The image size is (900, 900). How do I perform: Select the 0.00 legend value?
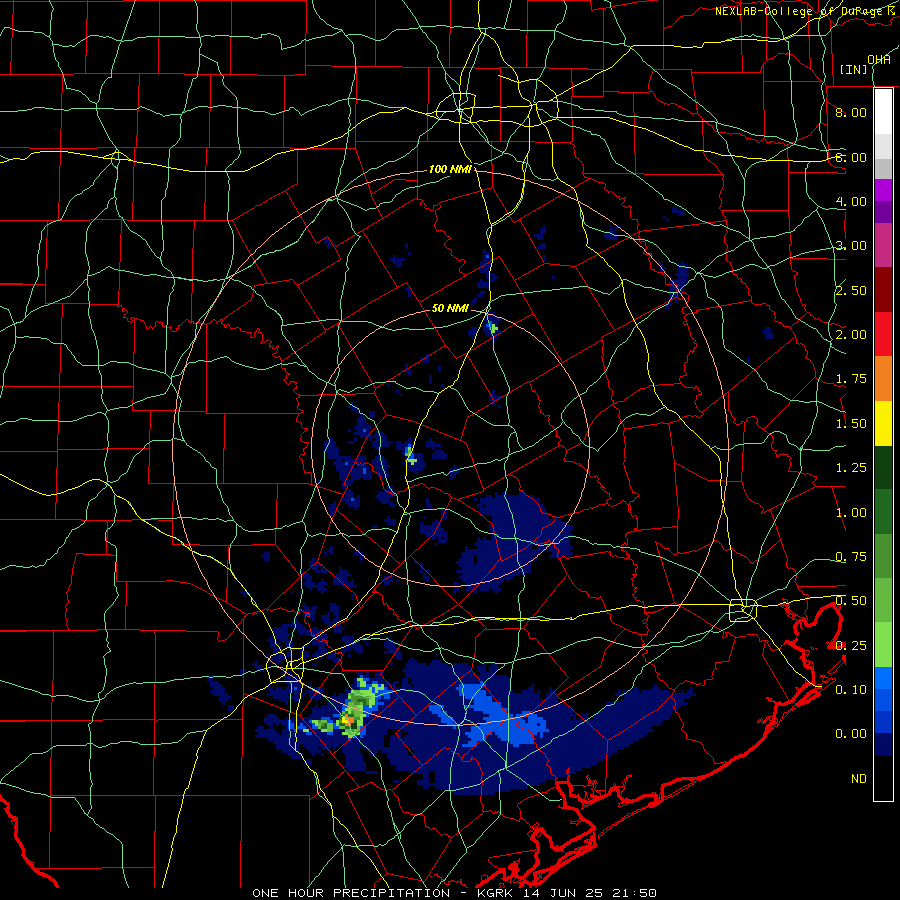click(x=851, y=734)
